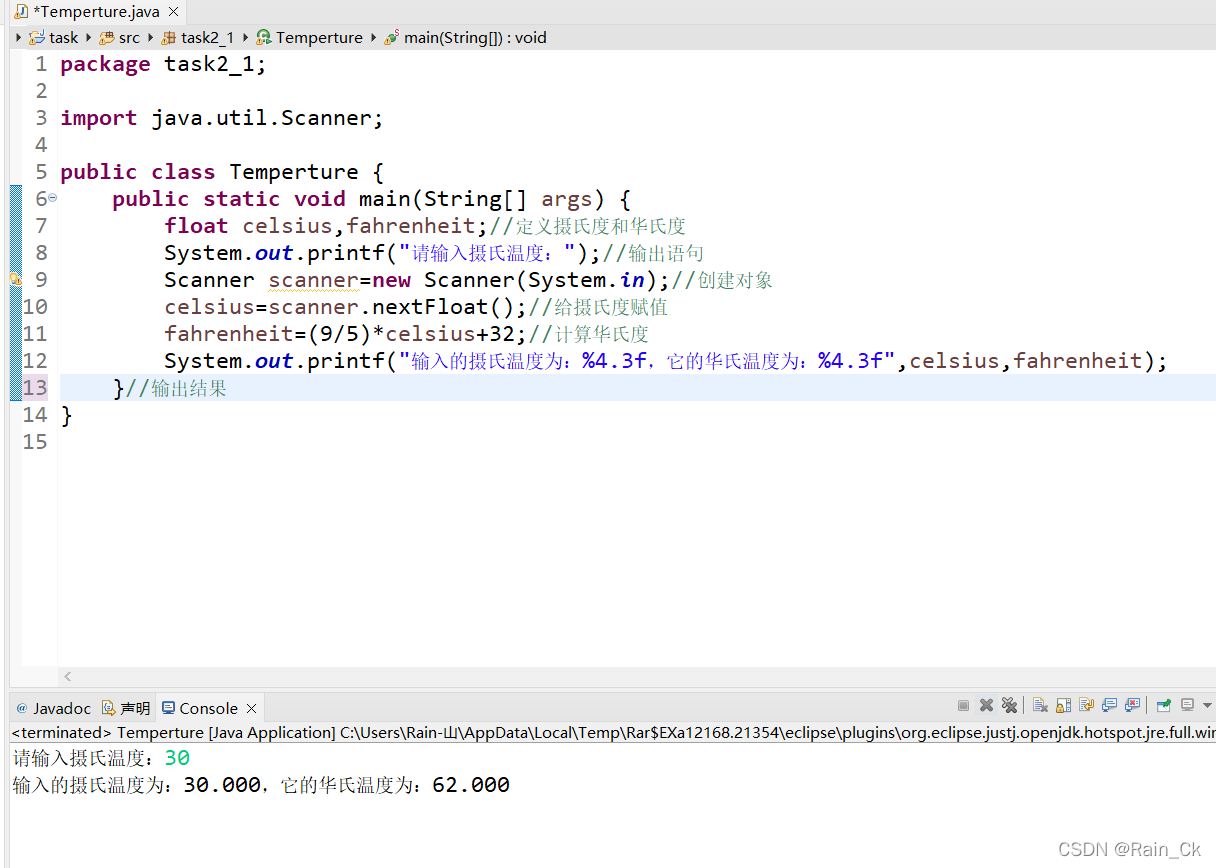Image resolution: width=1216 pixels, height=868 pixels.
Task: Click the Java file icon on editor tab
Action: 21,12
